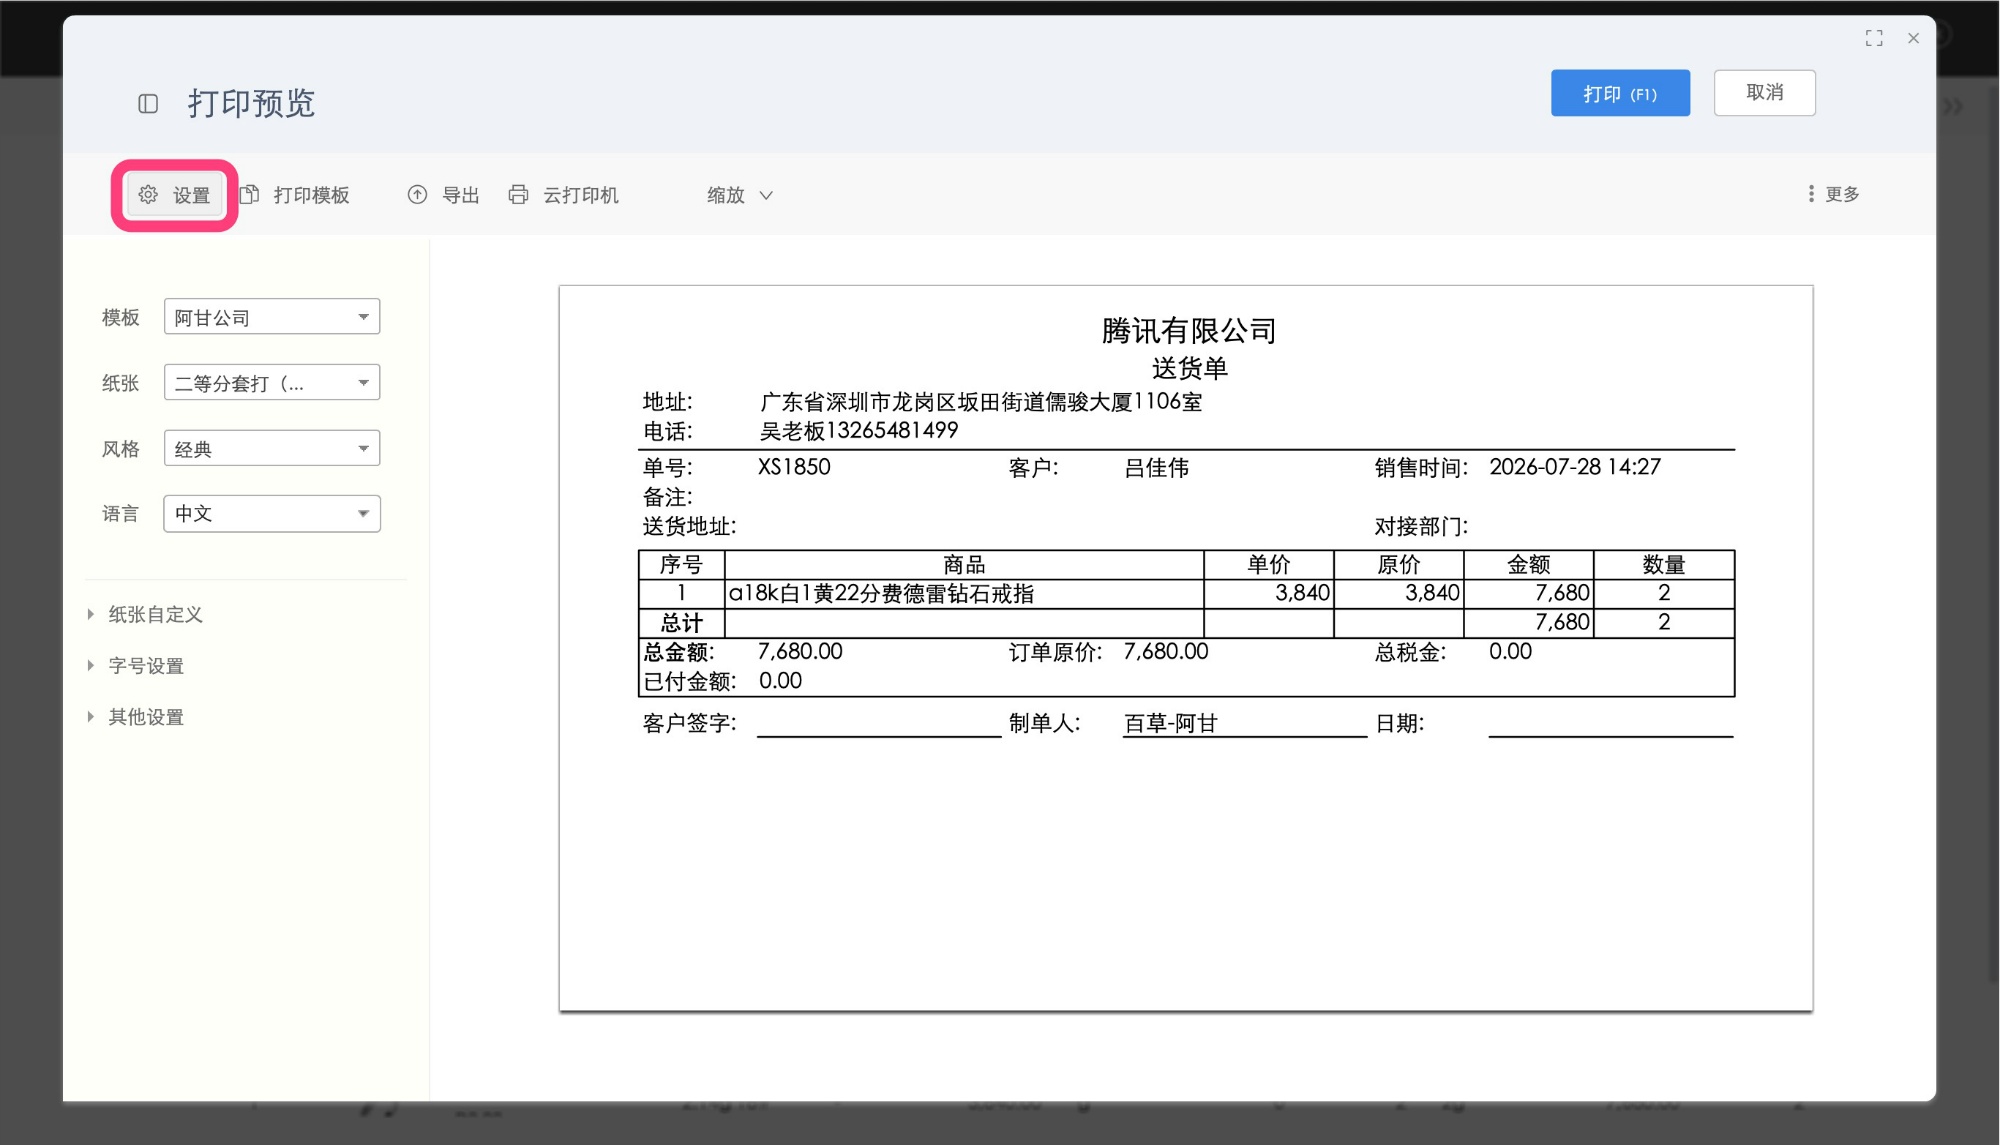Image resolution: width=2000 pixels, height=1145 pixels.
Task: Click the 送货单 heading in preview
Action: point(1189,368)
